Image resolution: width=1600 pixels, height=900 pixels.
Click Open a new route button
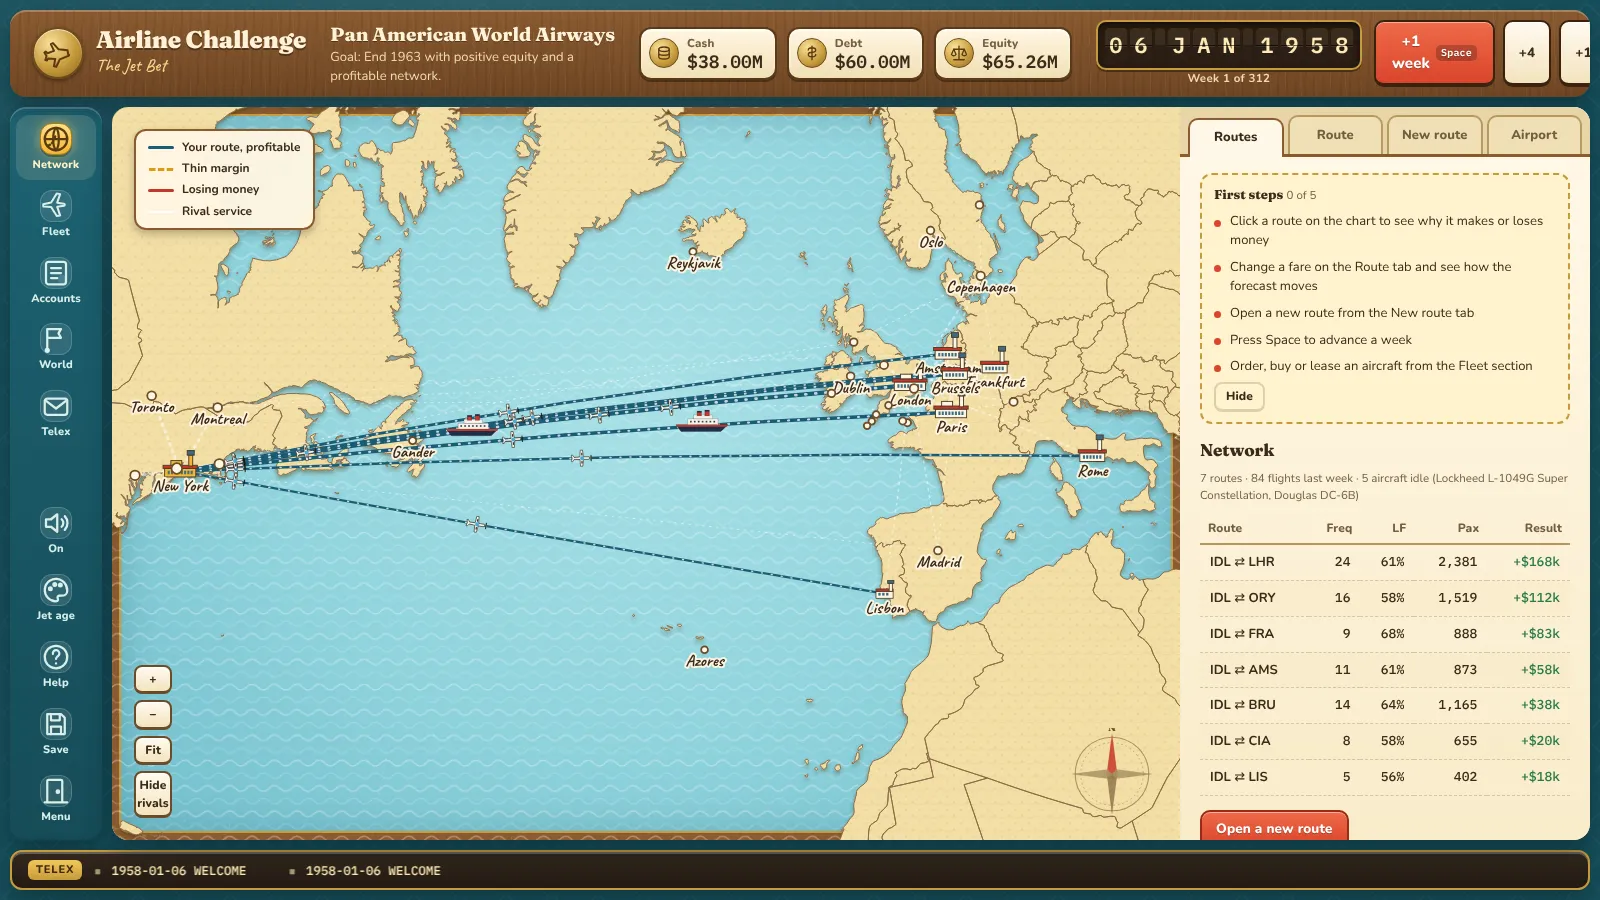tap(1274, 828)
